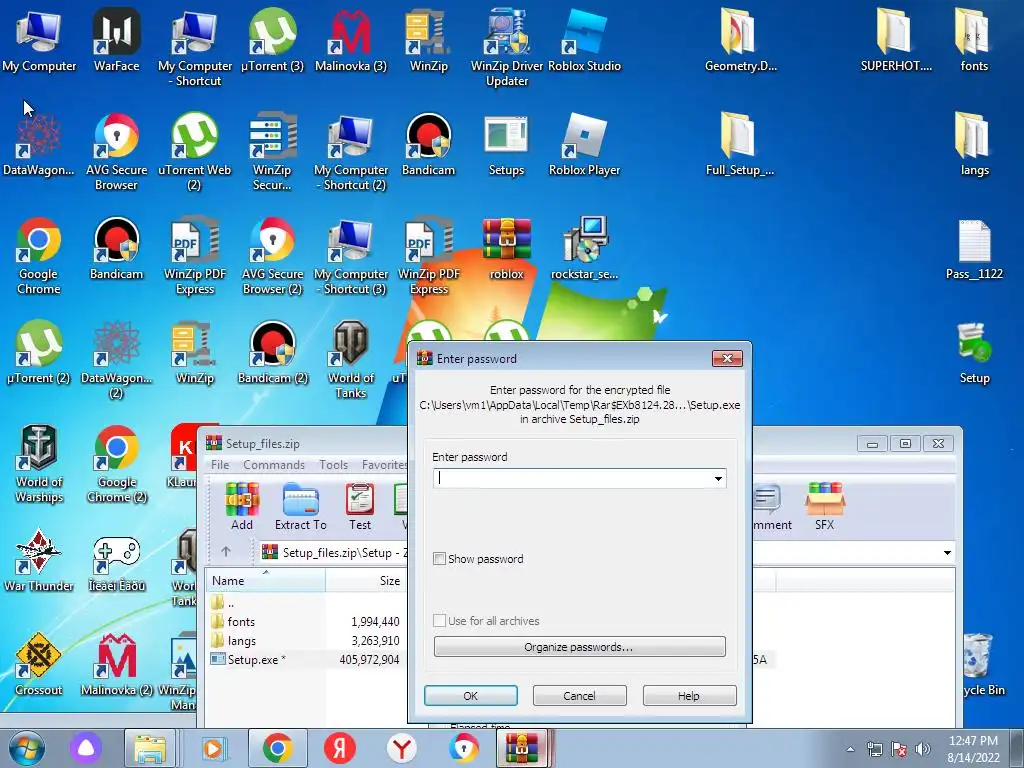Select the Roblox Studio desktop icon
Viewport: 1024px width, 768px height.
[584, 40]
